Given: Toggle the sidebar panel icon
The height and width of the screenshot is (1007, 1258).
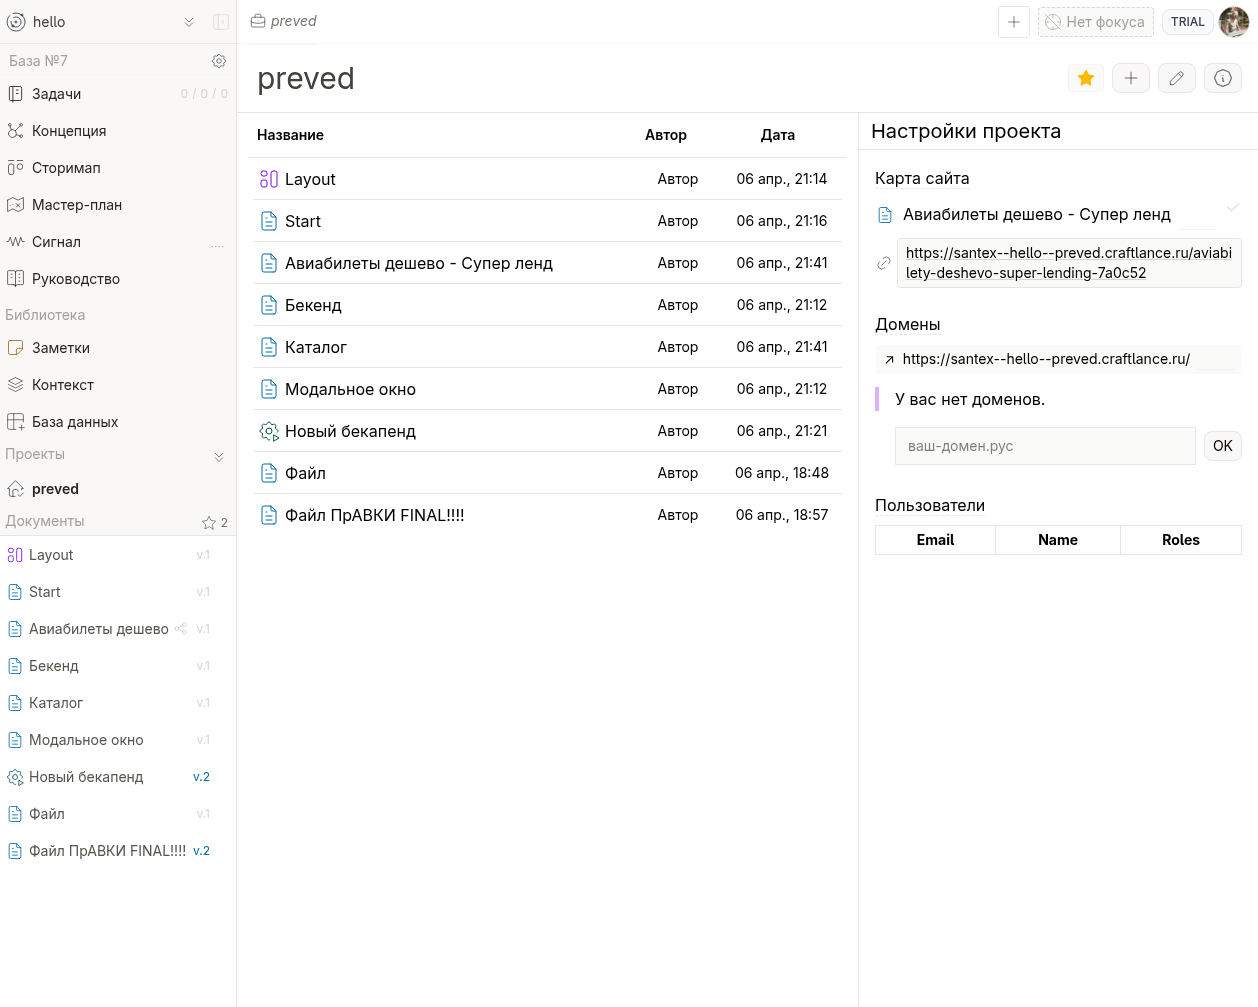Looking at the screenshot, I should pyautogui.click(x=221, y=22).
